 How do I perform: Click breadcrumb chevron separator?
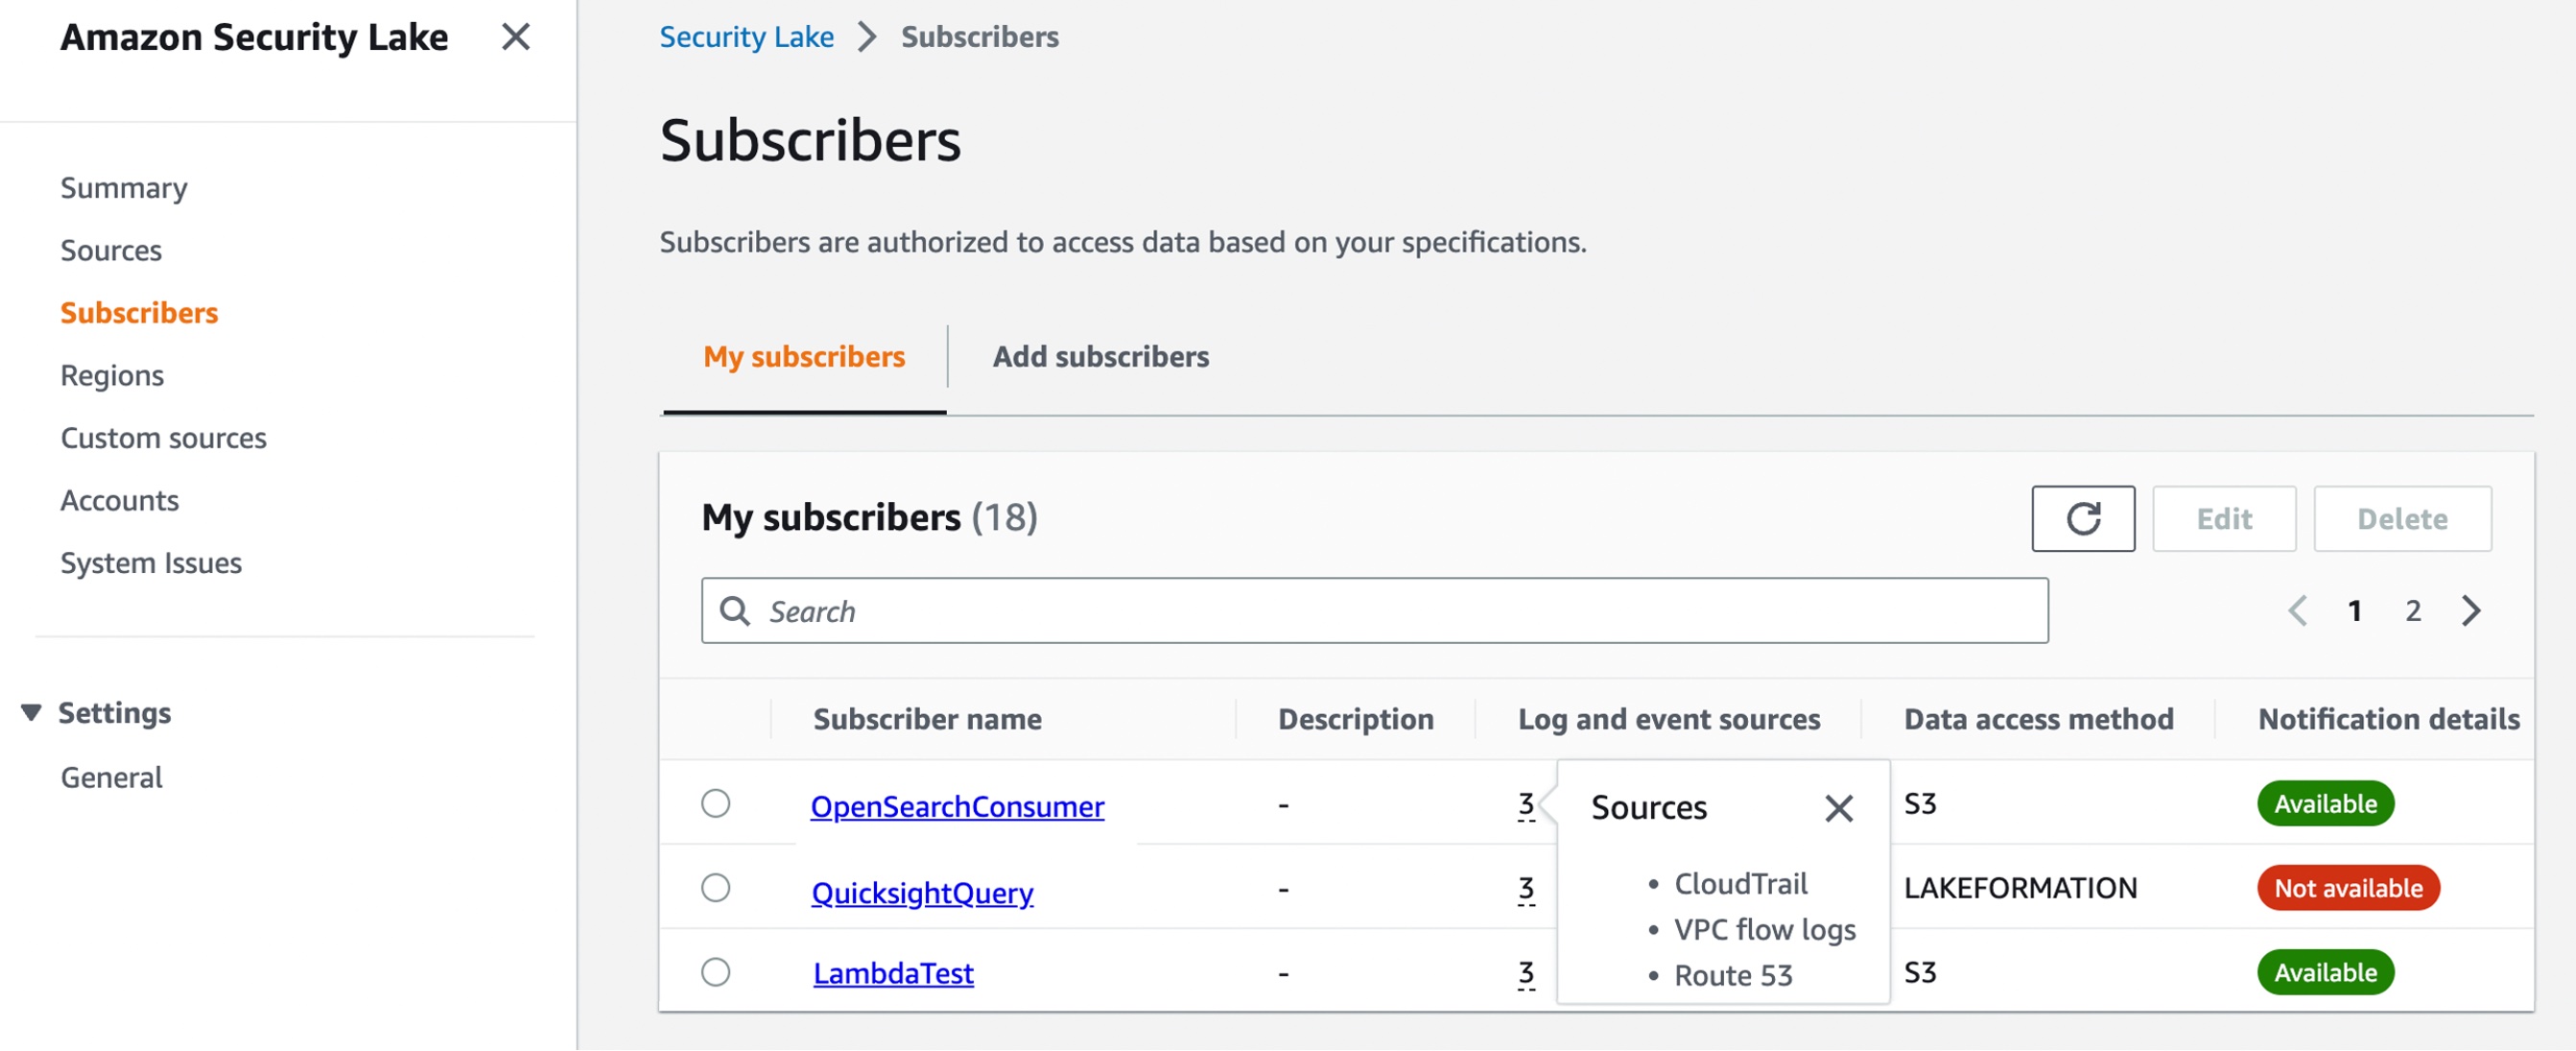867,37
